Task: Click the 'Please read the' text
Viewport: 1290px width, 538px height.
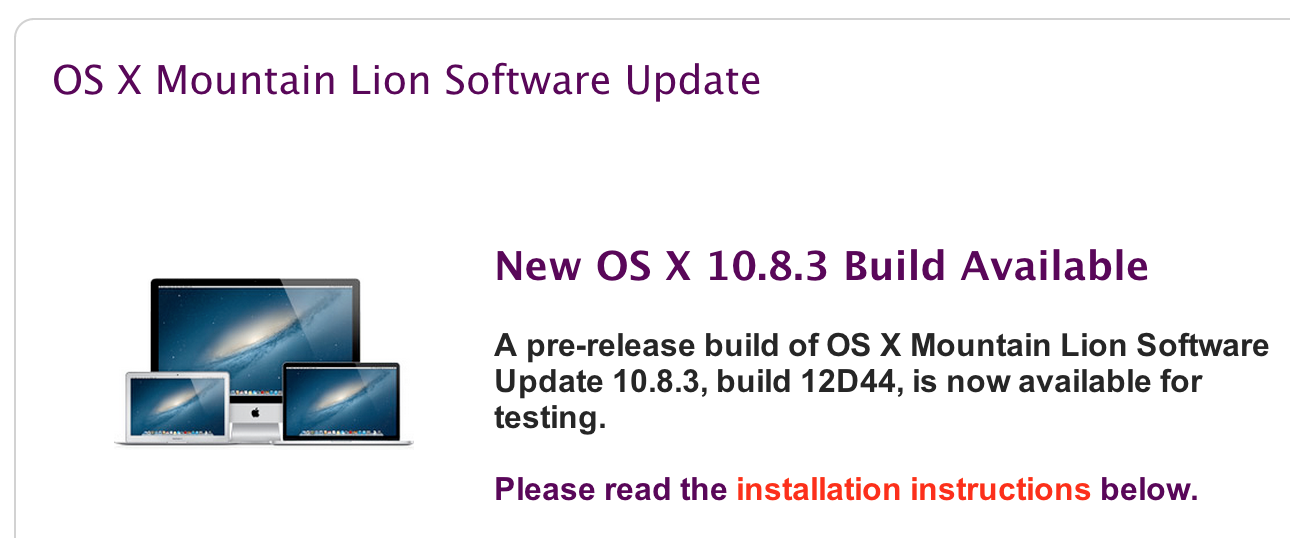Action: tap(611, 490)
